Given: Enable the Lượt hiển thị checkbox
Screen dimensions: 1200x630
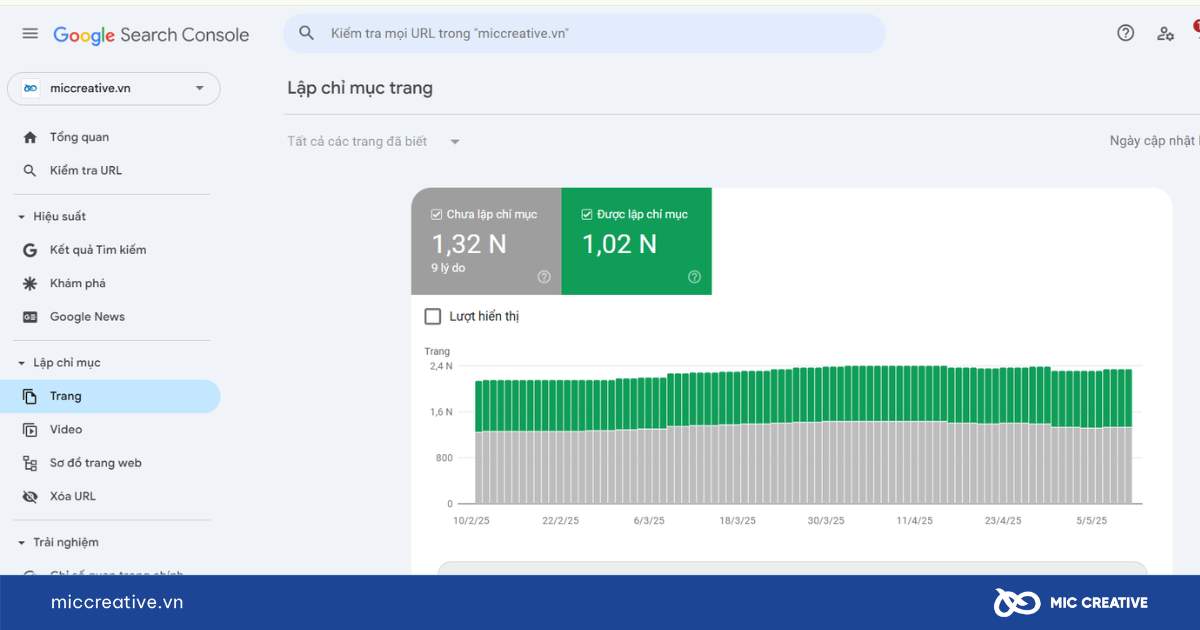Looking at the screenshot, I should 433,316.
